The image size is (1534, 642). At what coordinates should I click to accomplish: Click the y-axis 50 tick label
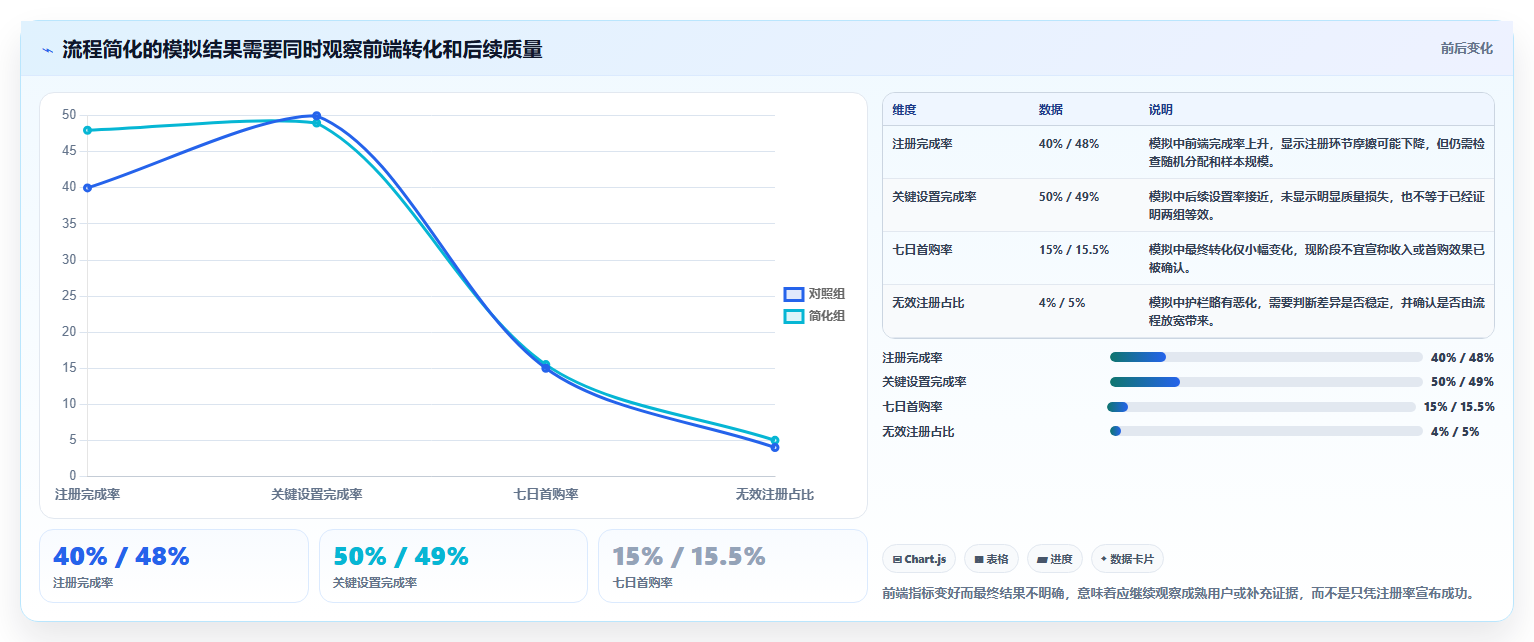(x=69, y=115)
